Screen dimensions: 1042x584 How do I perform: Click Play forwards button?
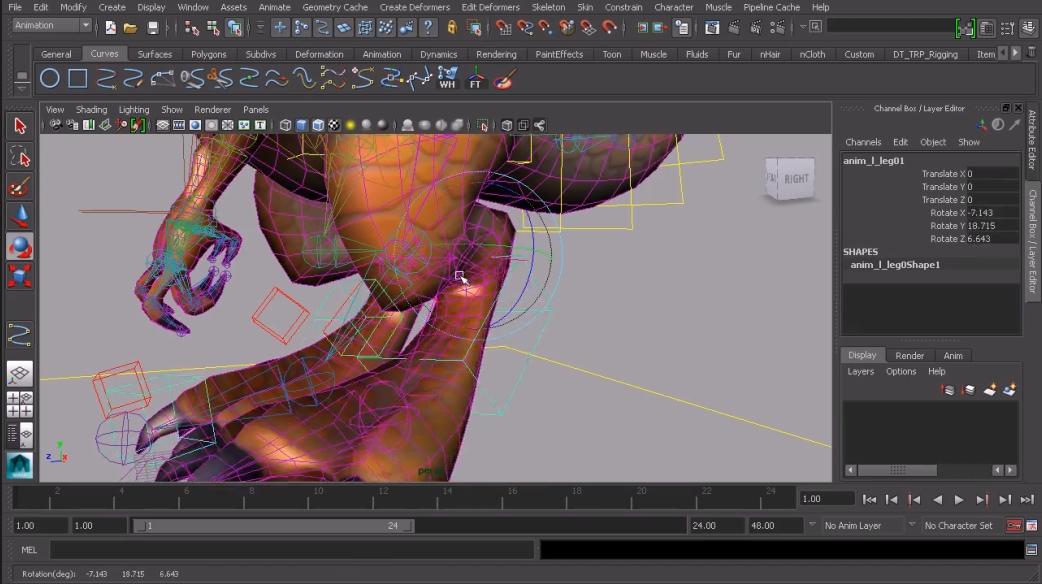pos(959,500)
